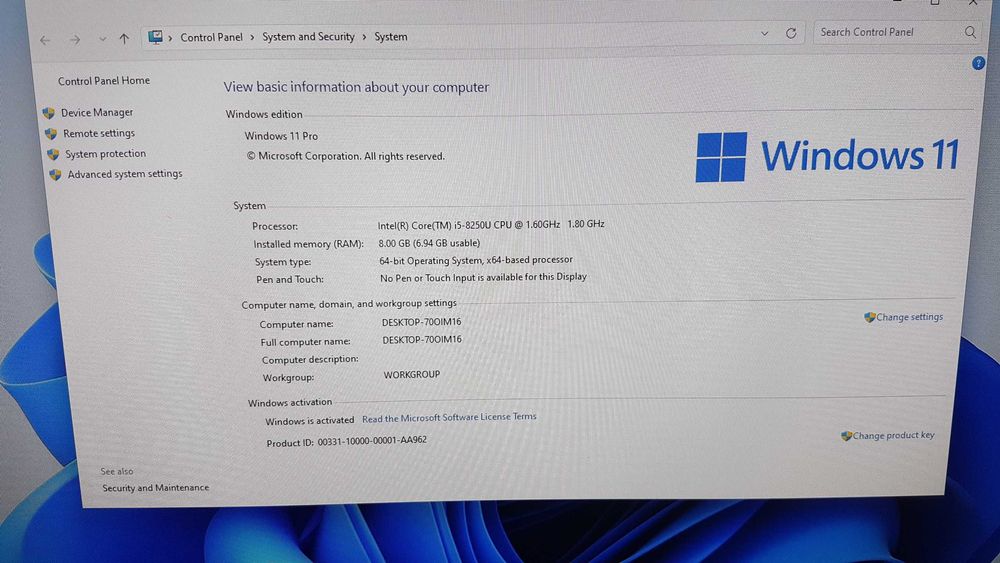
Task: Expand chevron after Control Panel breadcrumb
Action: [x=252, y=37]
